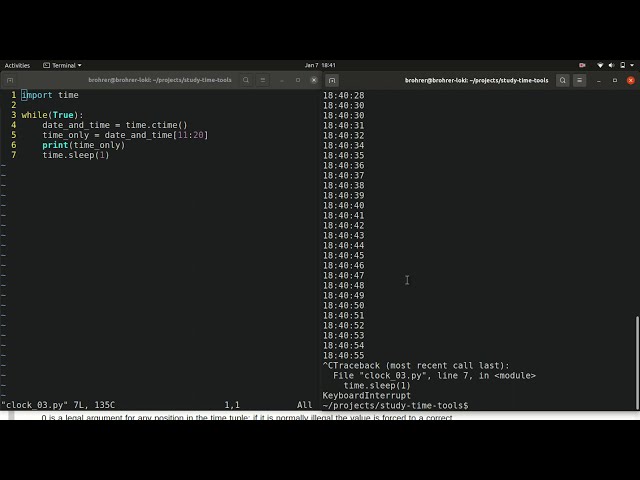Image resolution: width=640 pixels, height=480 pixels.
Task: Click the screen recording indicator icon
Action: coord(582,65)
